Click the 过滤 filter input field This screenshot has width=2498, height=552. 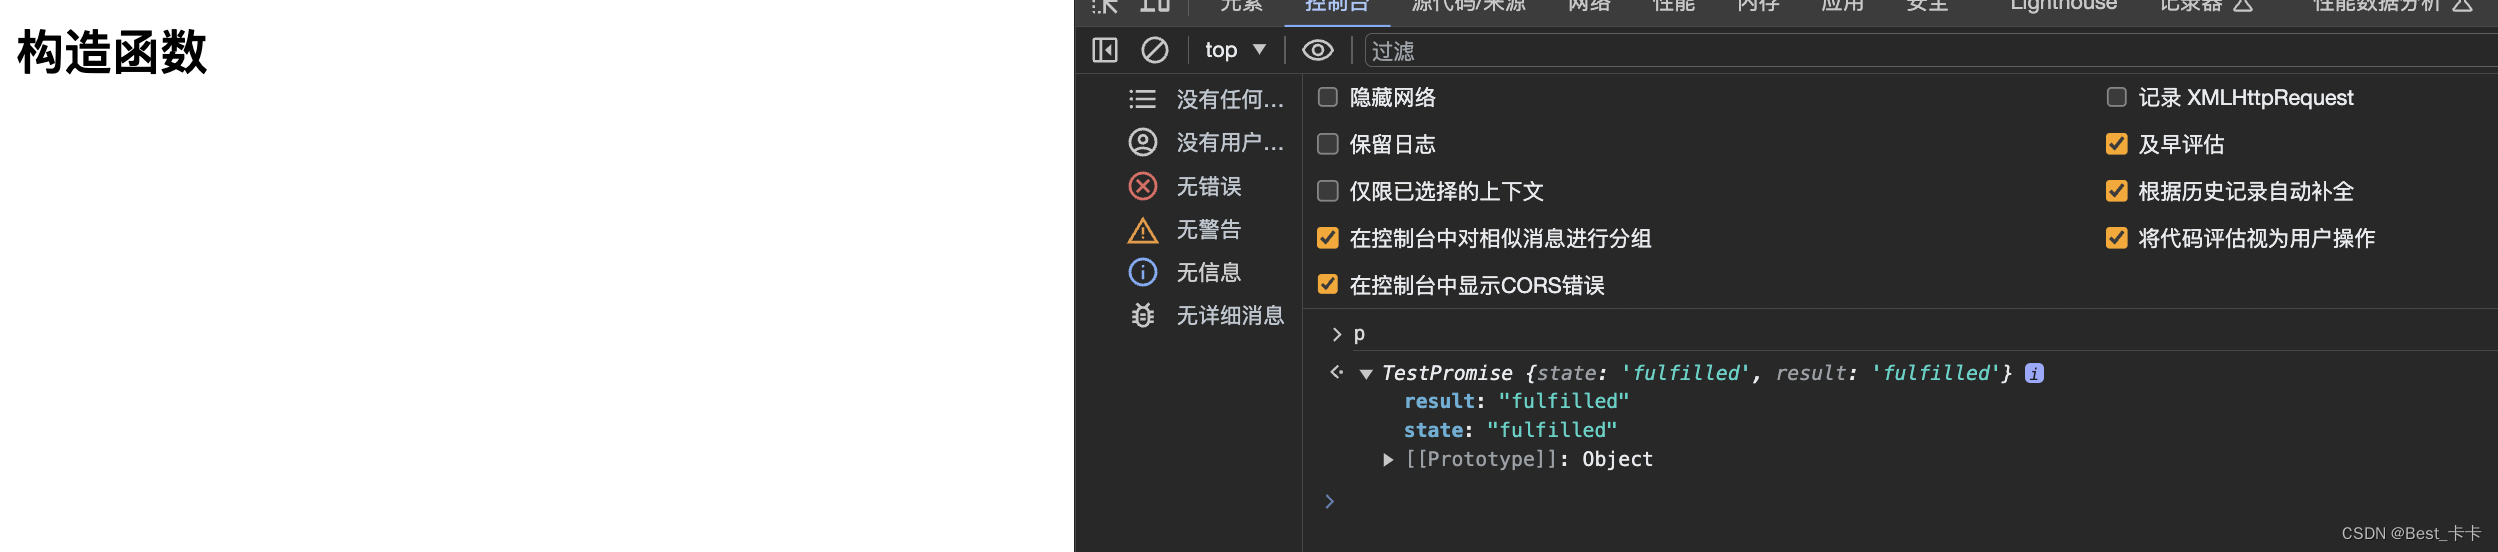tap(1900, 51)
